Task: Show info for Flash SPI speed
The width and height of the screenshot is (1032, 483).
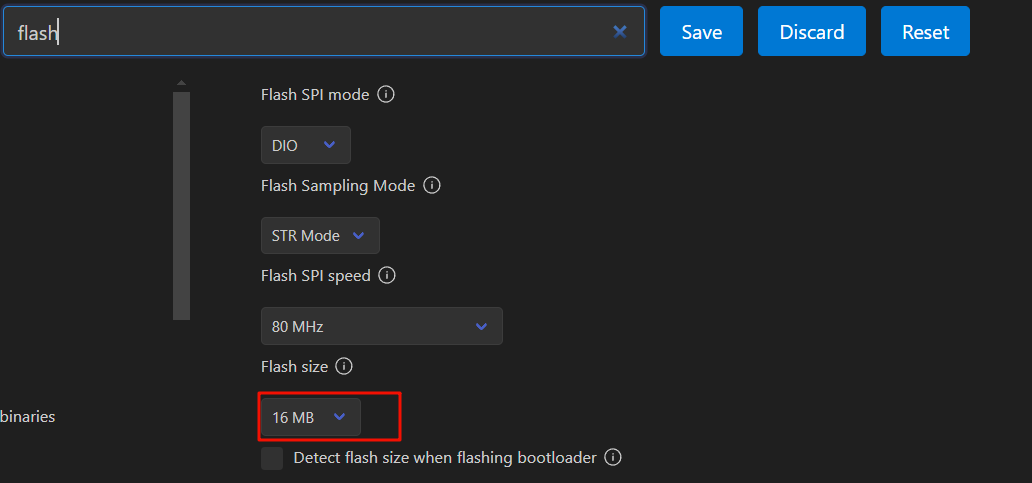Action: [387, 275]
